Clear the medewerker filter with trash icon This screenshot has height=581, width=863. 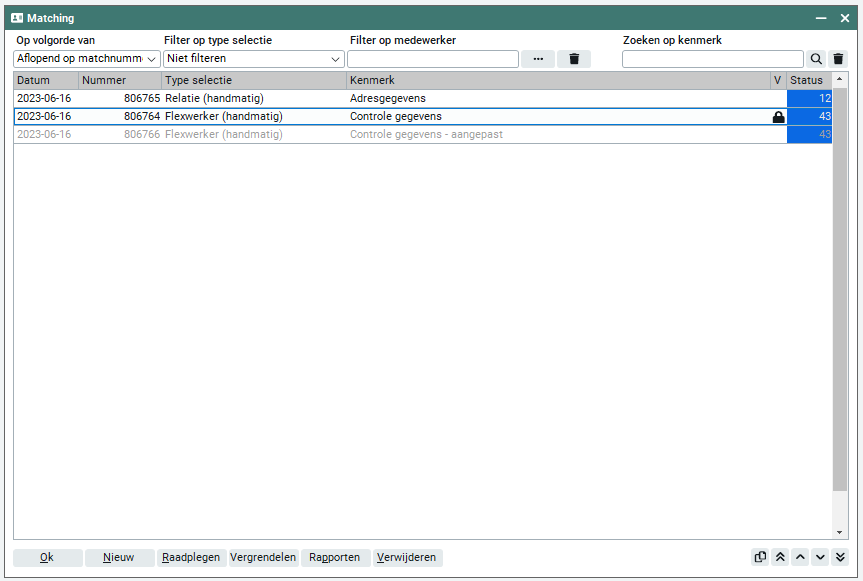(574, 59)
